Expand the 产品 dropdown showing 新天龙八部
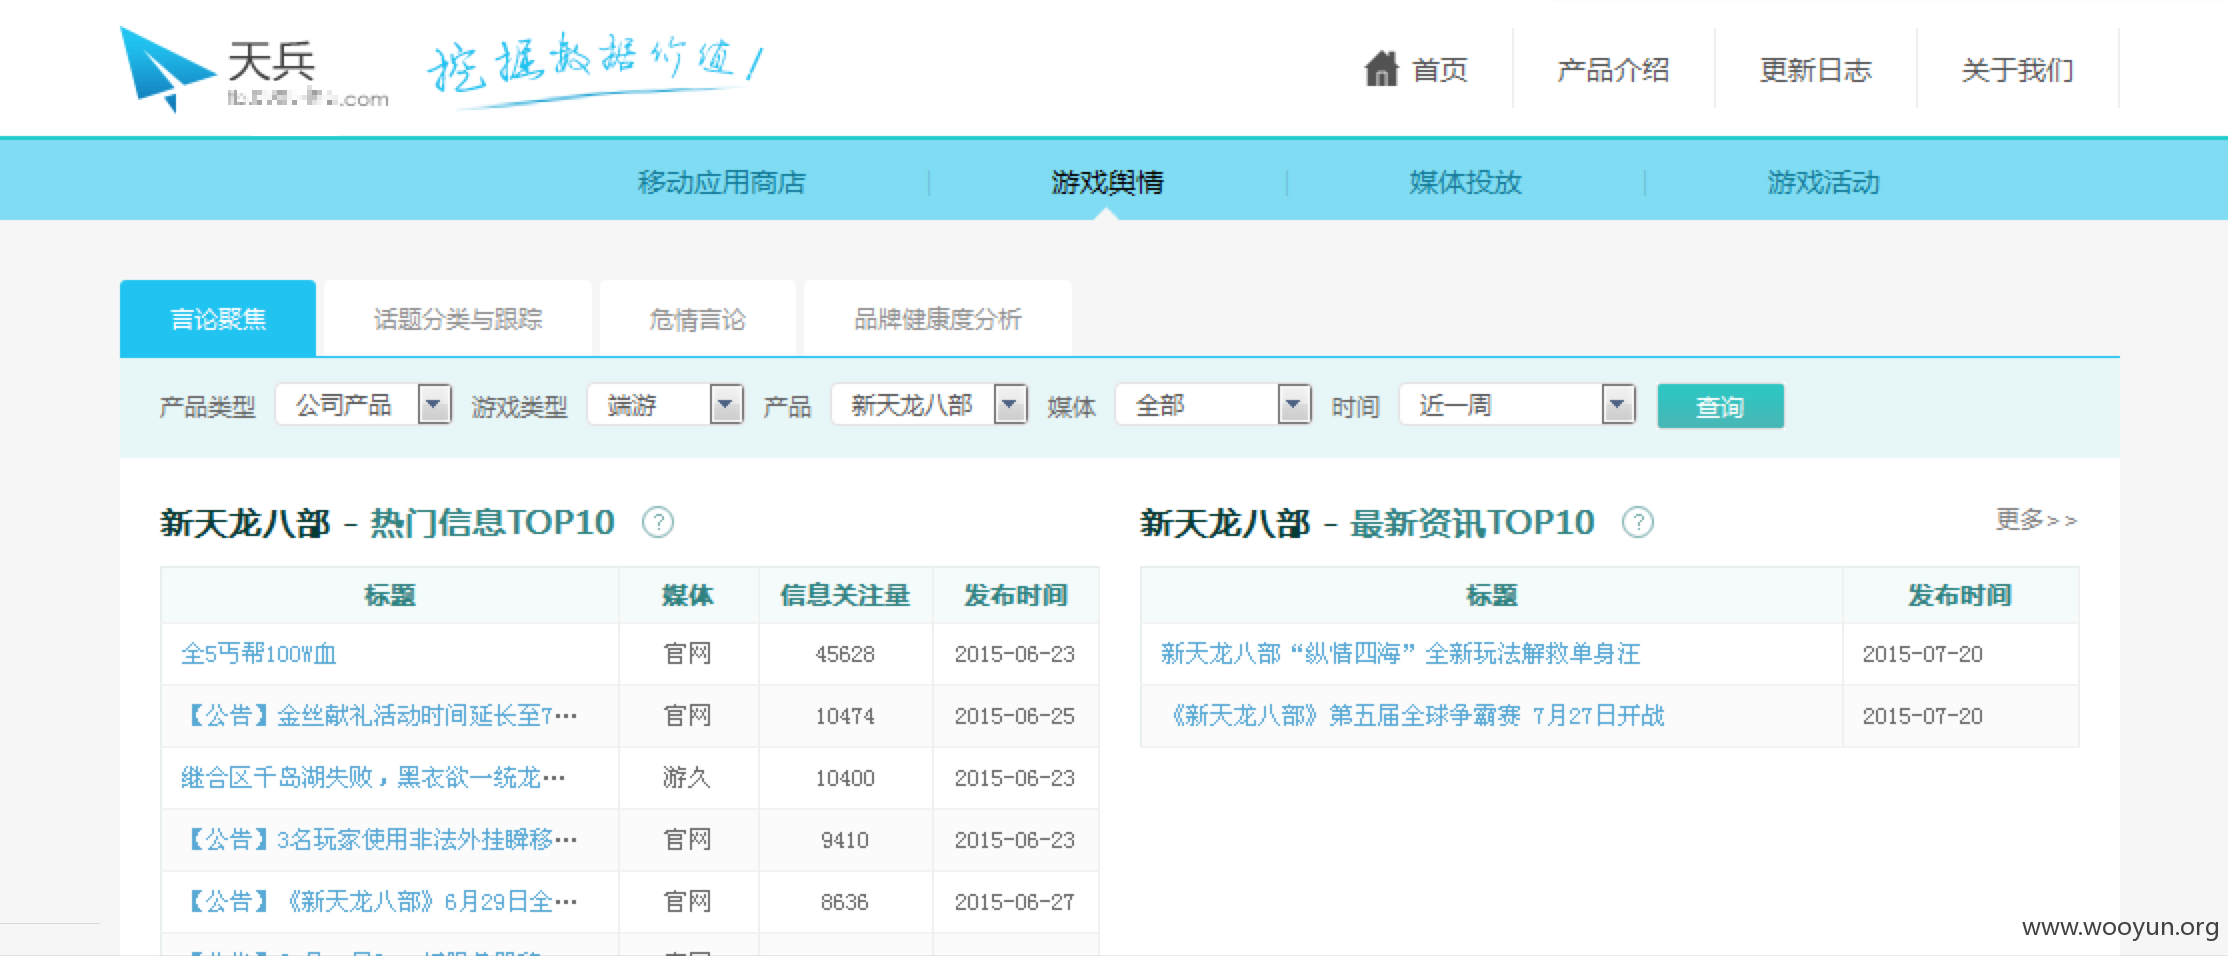The height and width of the screenshot is (956, 2228). tap(929, 405)
